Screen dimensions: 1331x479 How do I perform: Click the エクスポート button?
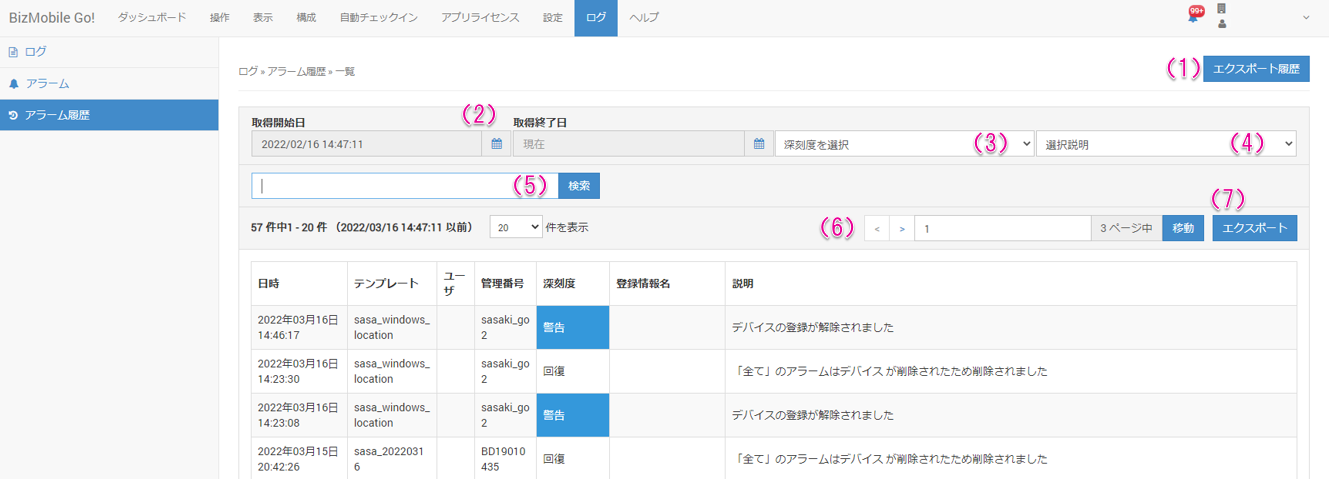click(1255, 228)
